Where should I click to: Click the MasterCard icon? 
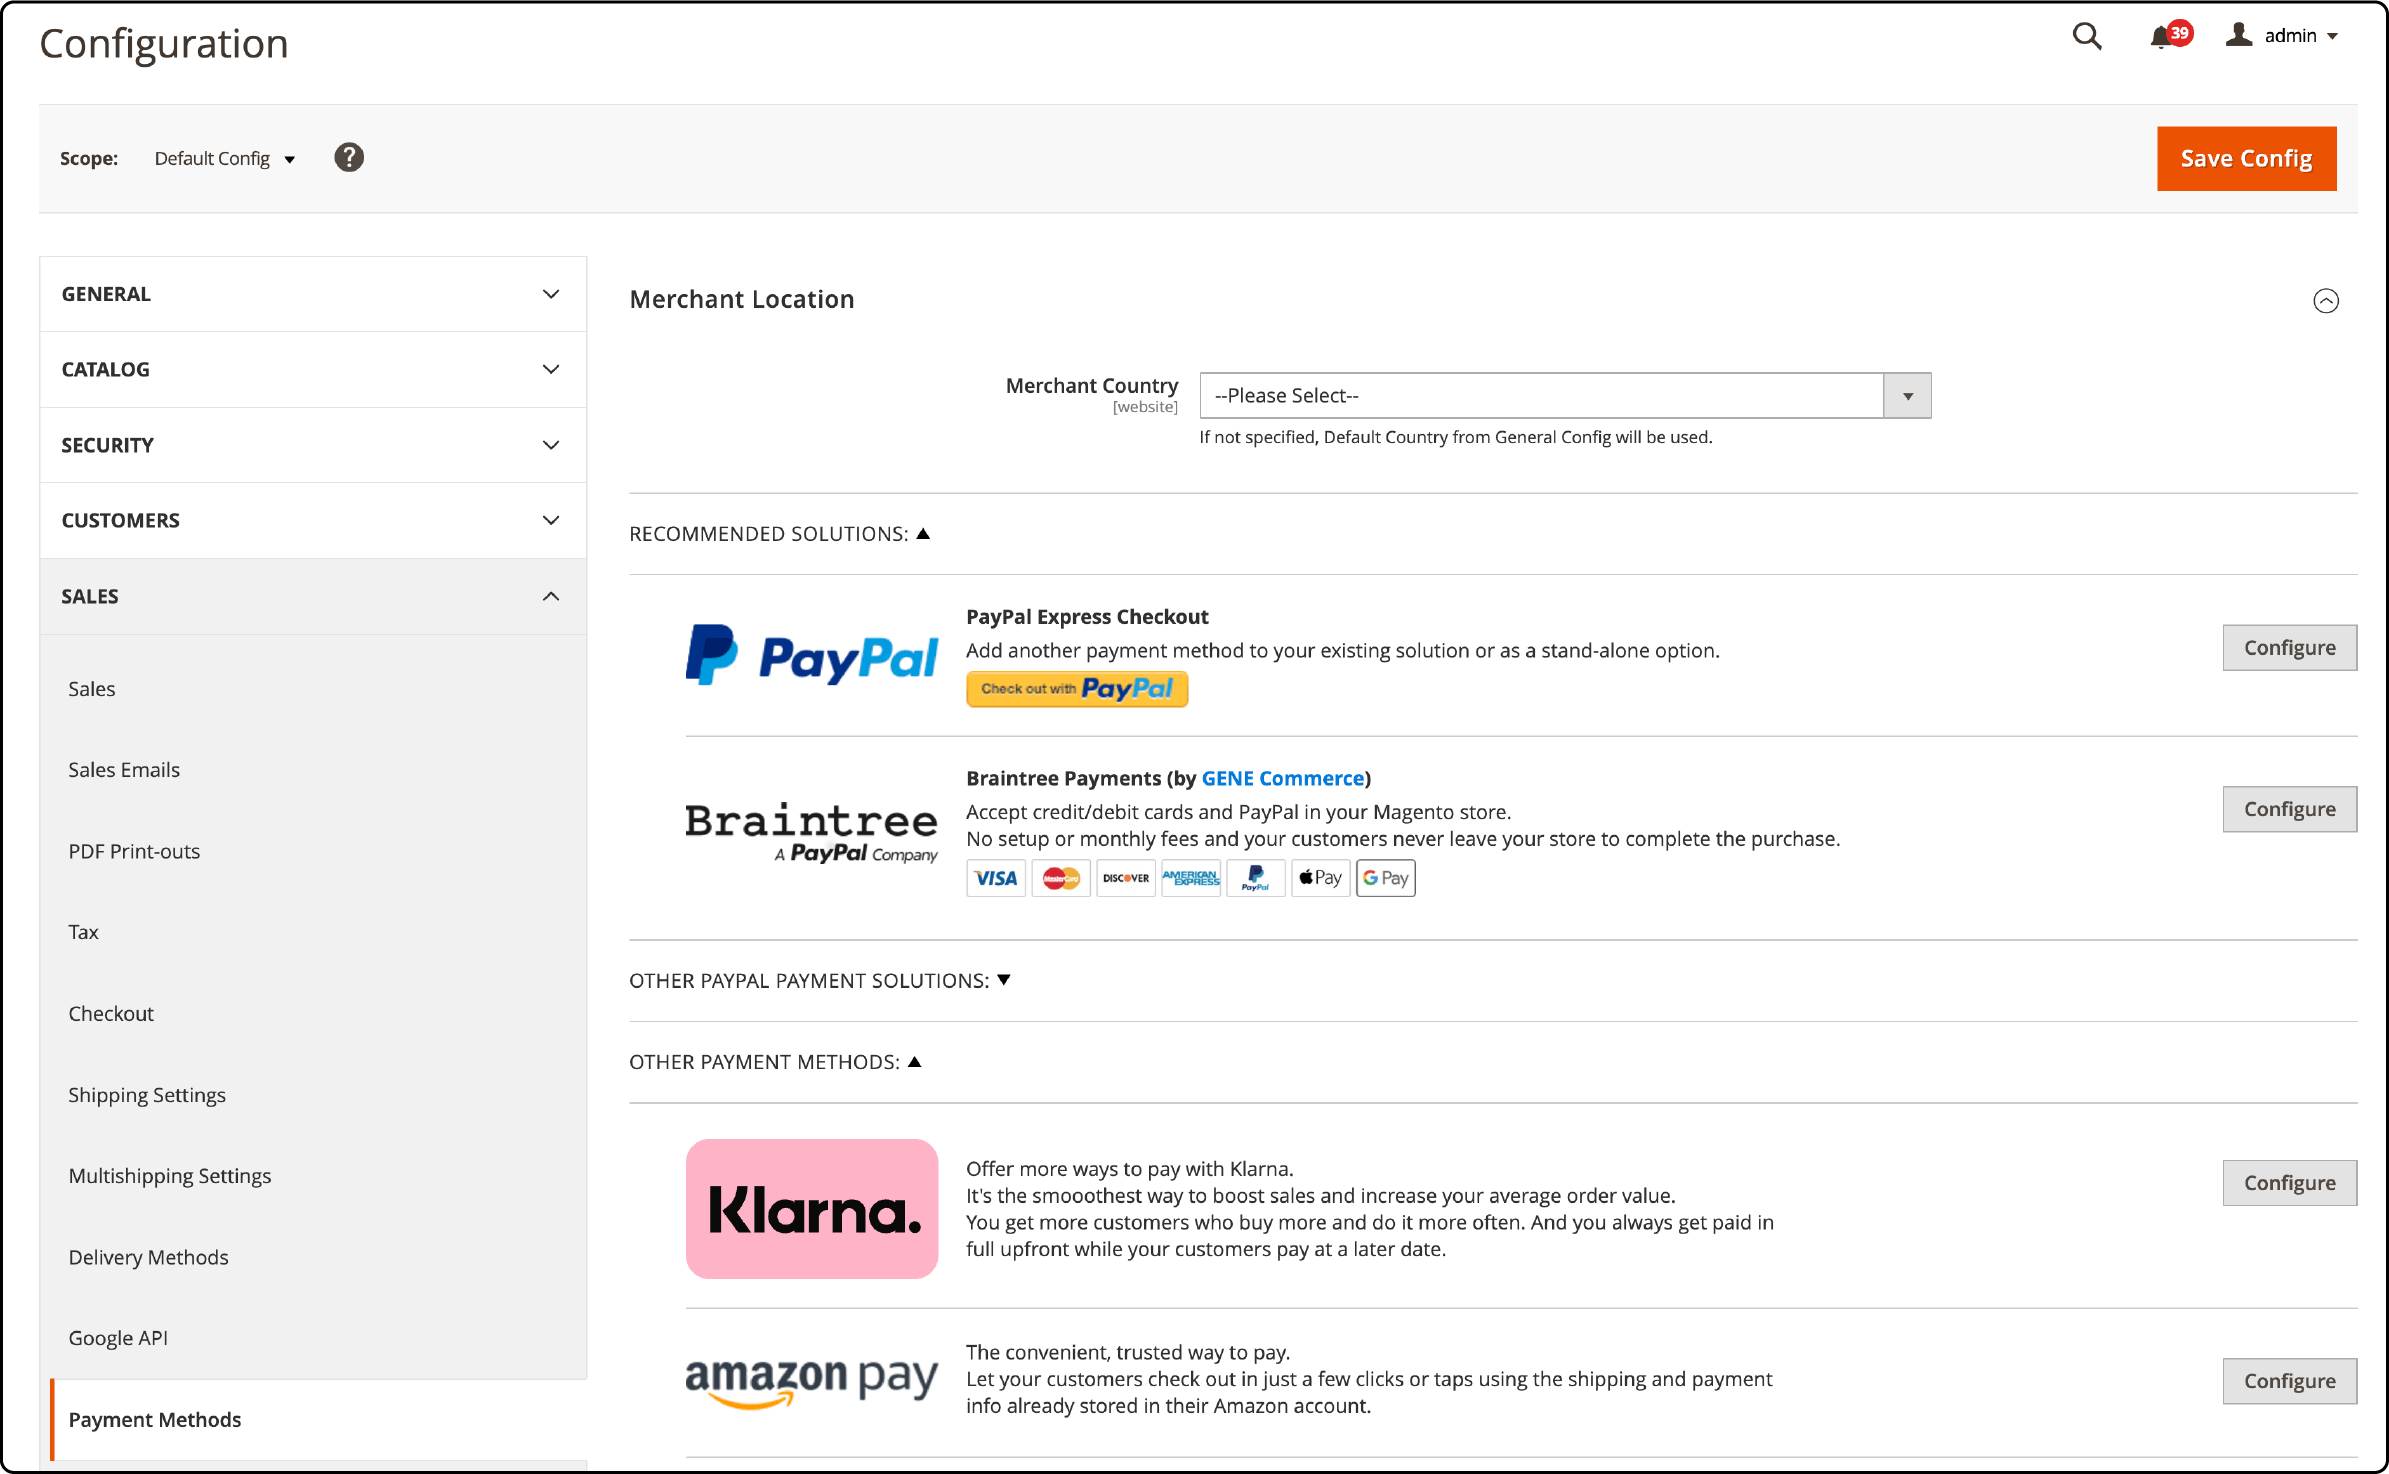[1061, 878]
